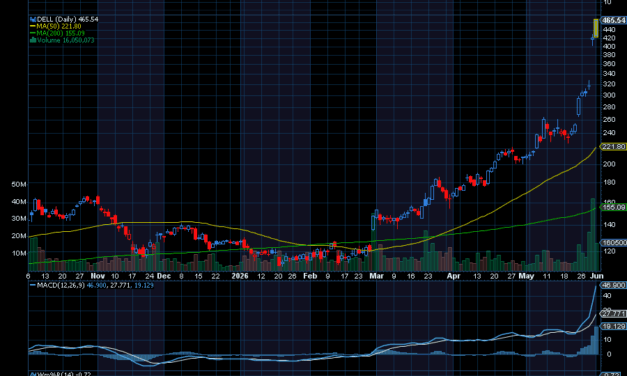This screenshot has width=627, height=376.
Task: Click the 12 date label after 2026
Action: pyautogui.click(x=261, y=276)
